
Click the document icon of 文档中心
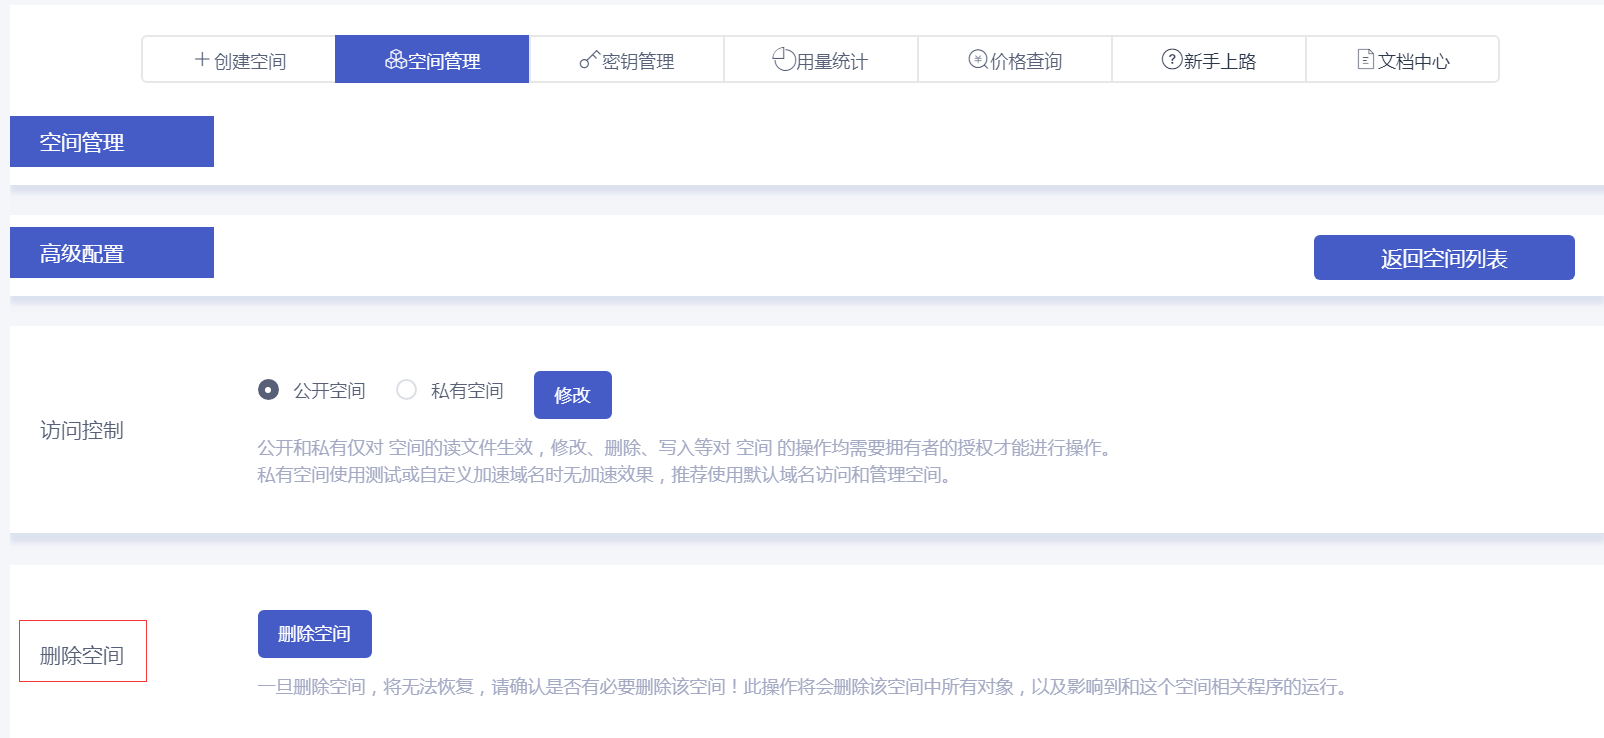point(1366,60)
